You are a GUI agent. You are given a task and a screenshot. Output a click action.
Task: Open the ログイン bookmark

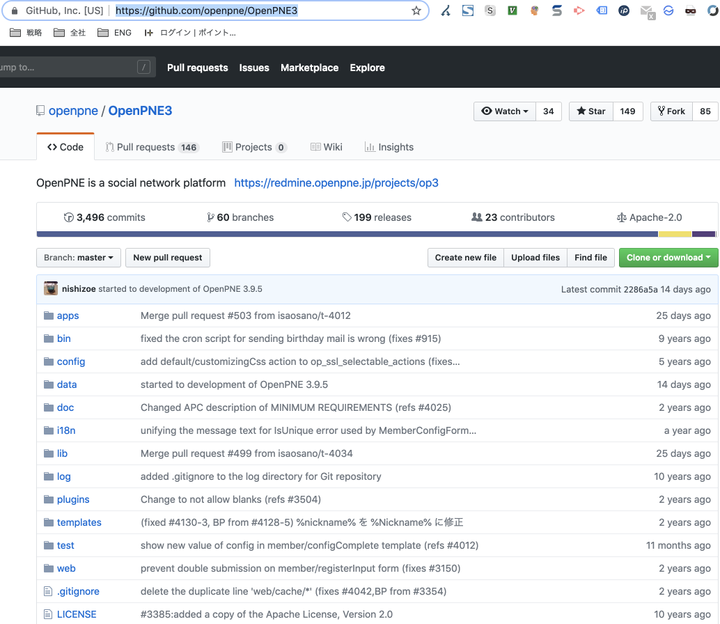190,33
